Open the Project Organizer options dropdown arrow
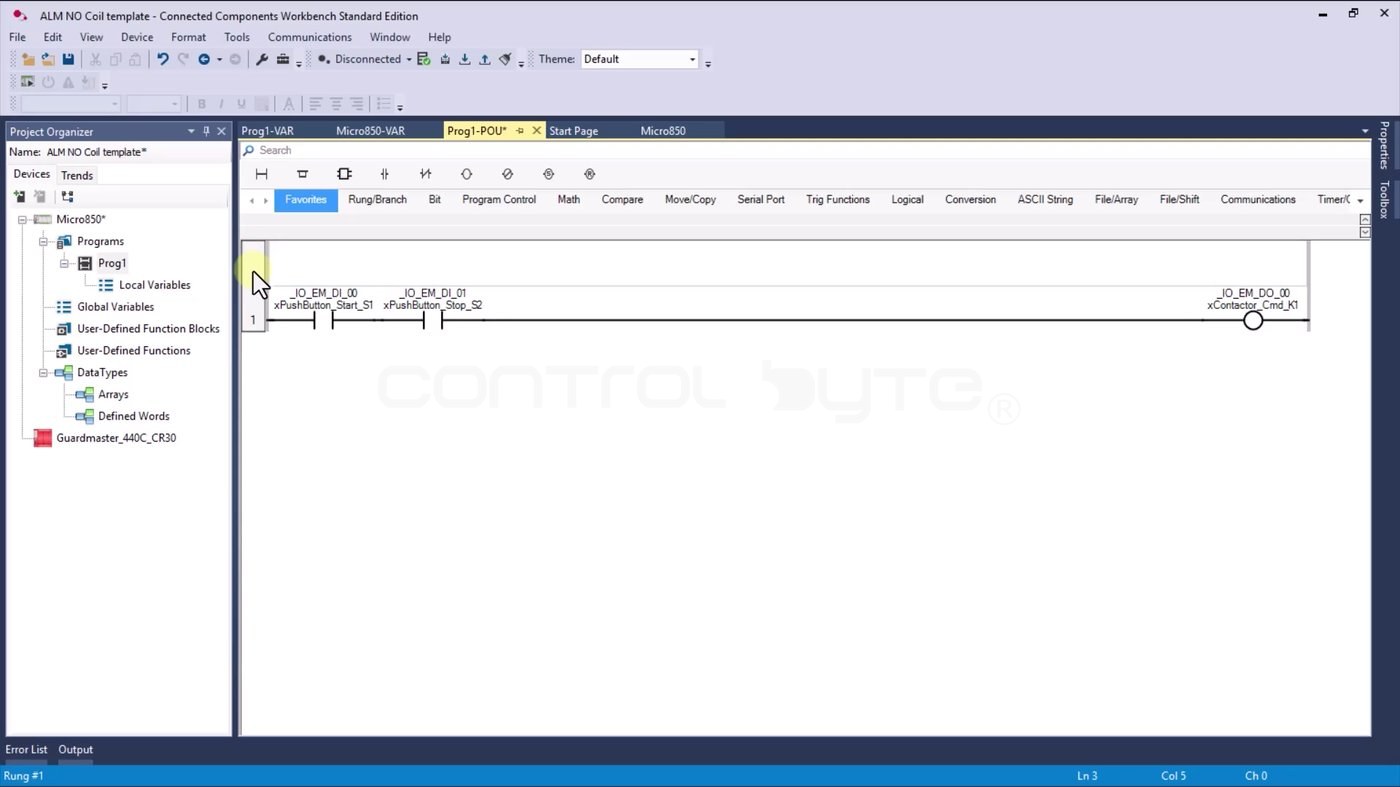This screenshot has width=1400, height=787. (191, 131)
